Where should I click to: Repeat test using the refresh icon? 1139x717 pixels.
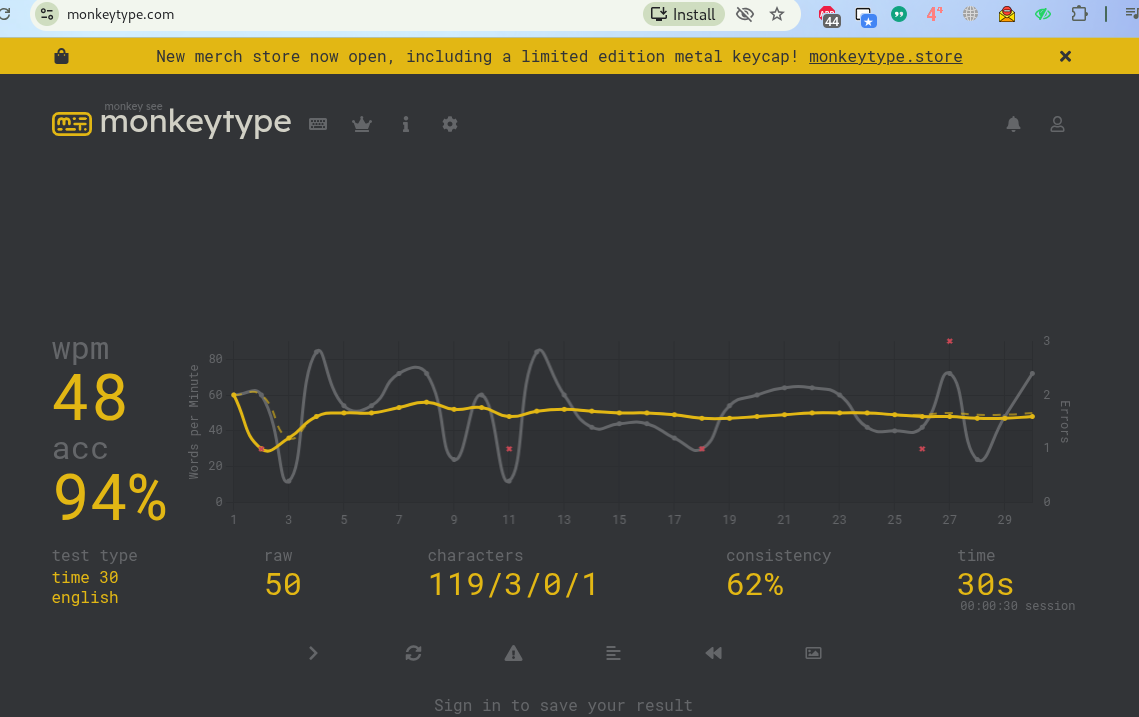pyautogui.click(x=413, y=653)
